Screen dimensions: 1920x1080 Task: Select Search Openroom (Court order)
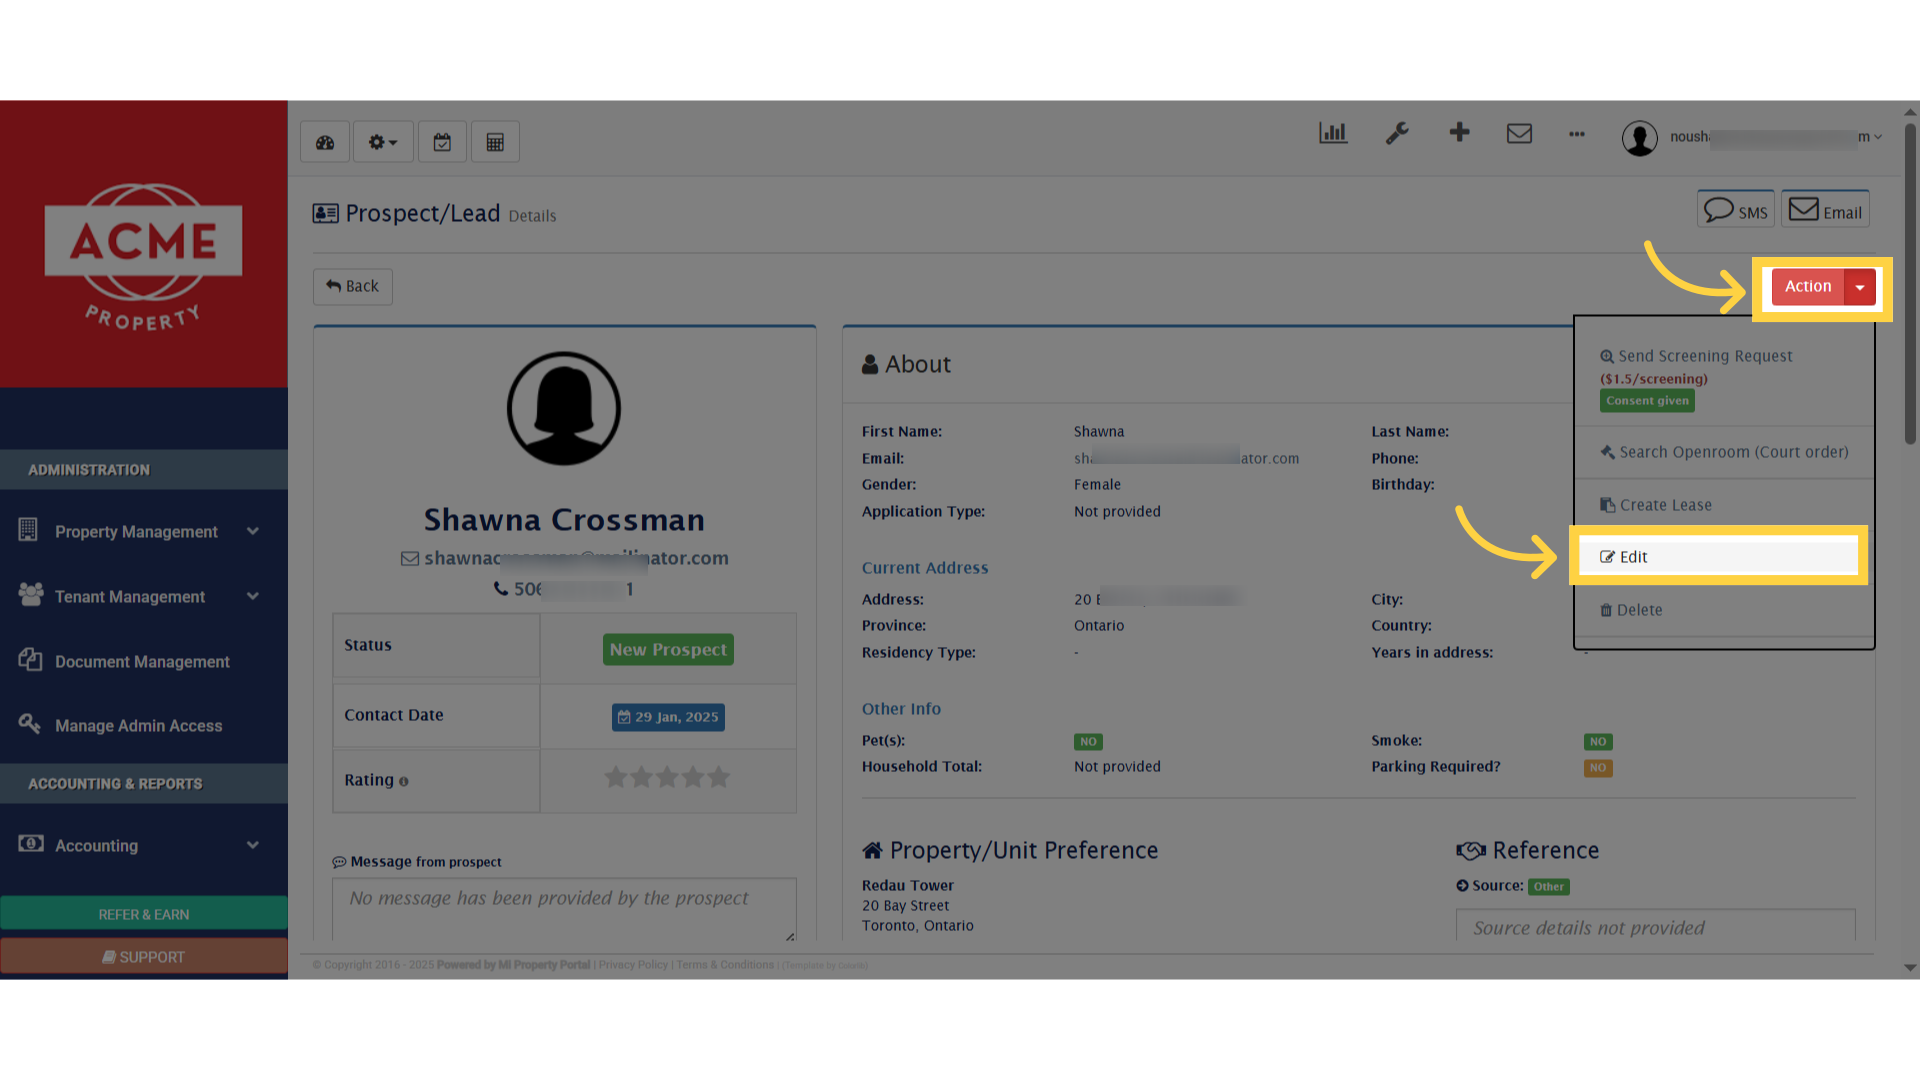pyautogui.click(x=1724, y=452)
